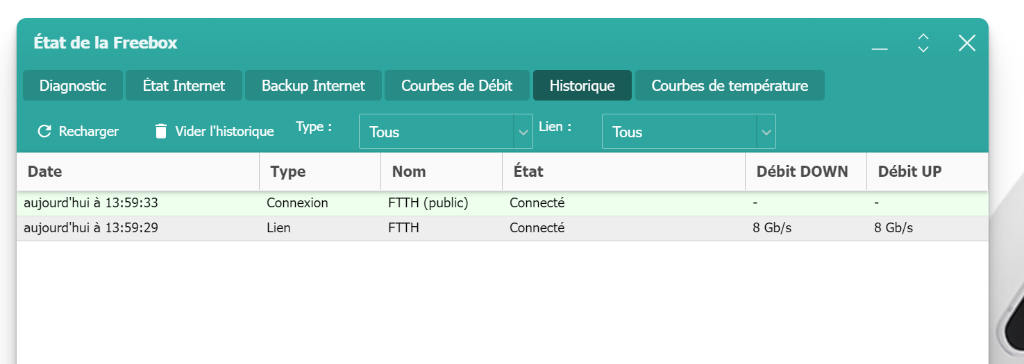1024x364 pixels.
Task: Open the État Internet tab
Action: coord(184,86)
